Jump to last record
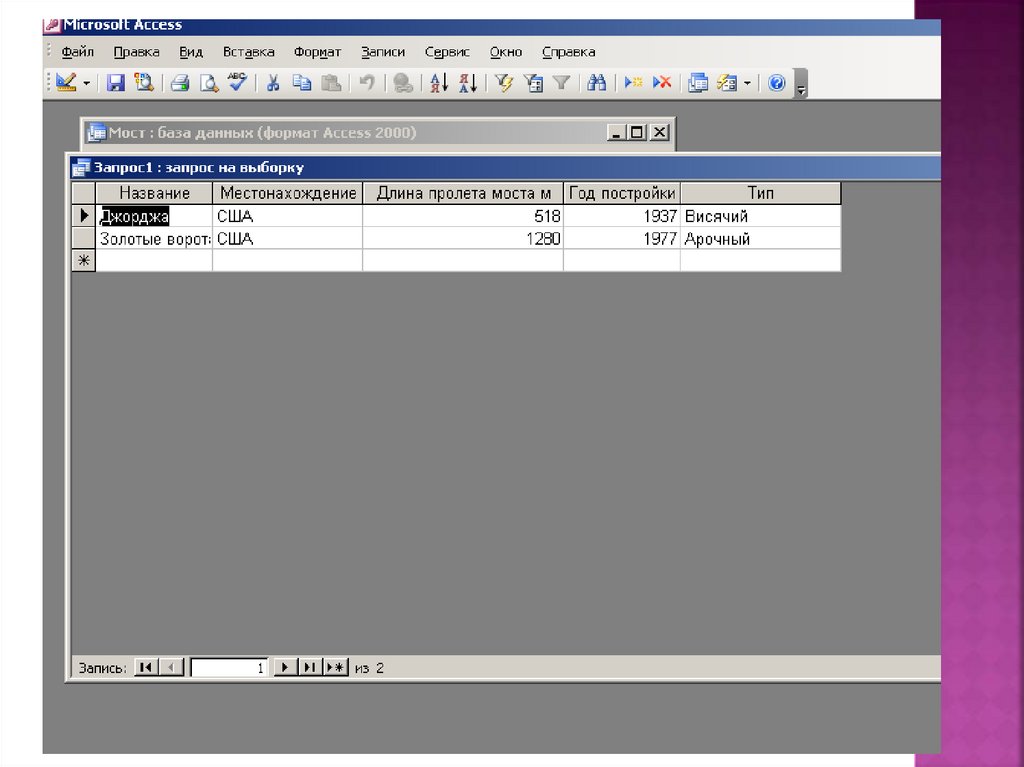Screen dimensions: 1024x767 coord(309,667)
